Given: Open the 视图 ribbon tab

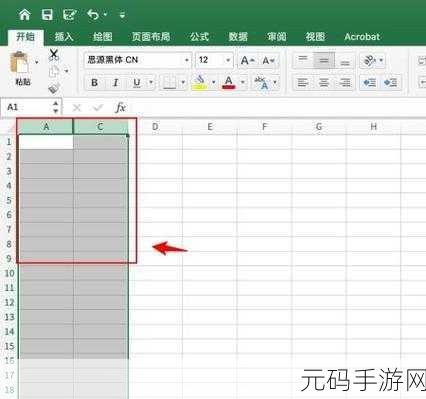Looking at the screenshot, I should point(315,37).
